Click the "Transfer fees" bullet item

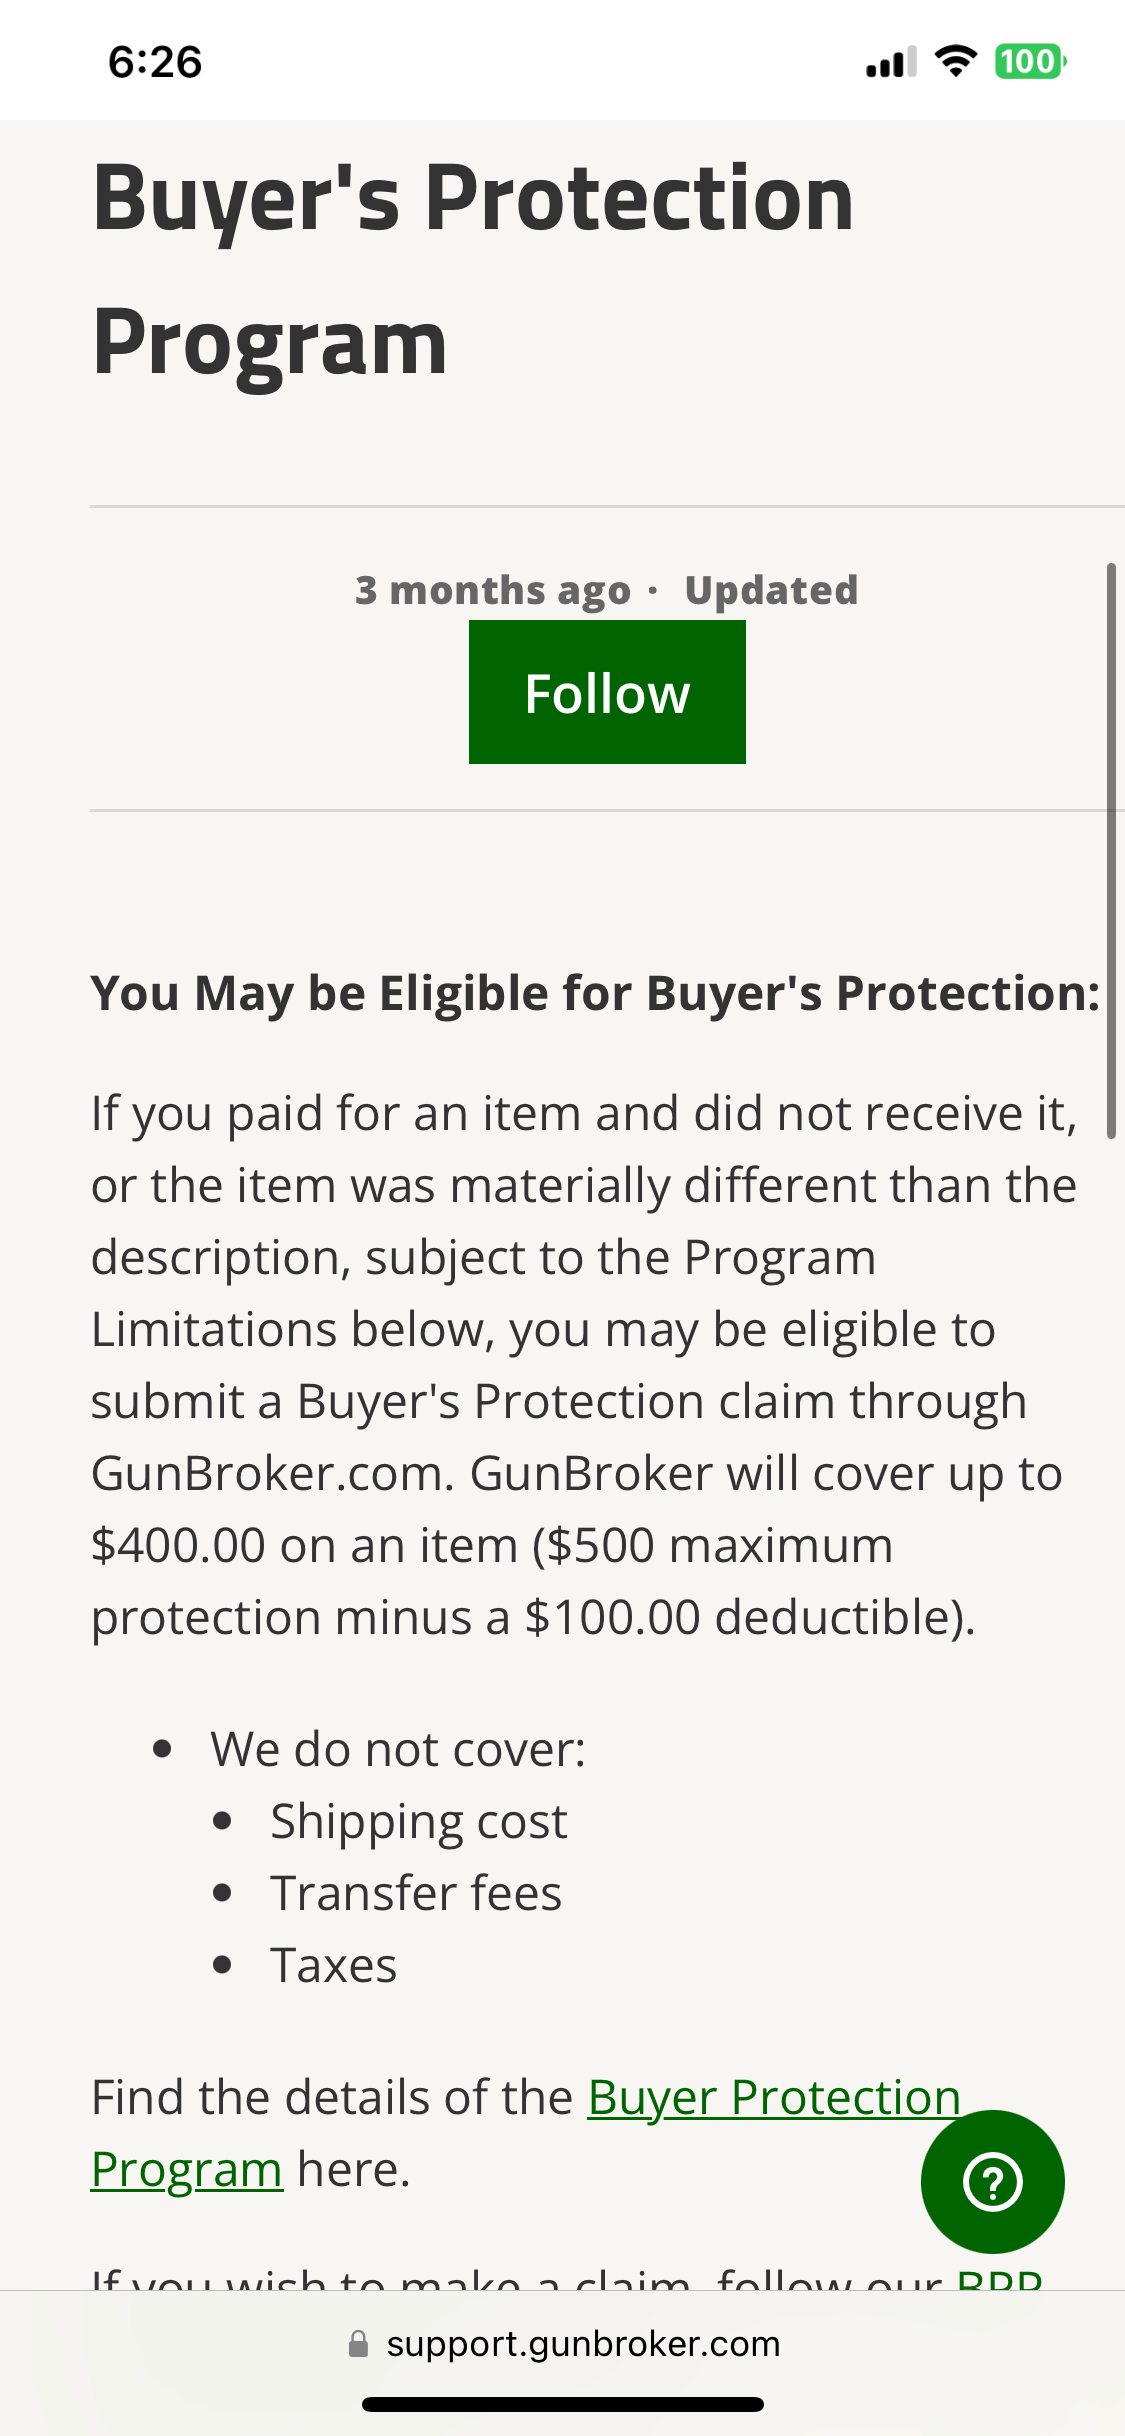[416, 1894]
